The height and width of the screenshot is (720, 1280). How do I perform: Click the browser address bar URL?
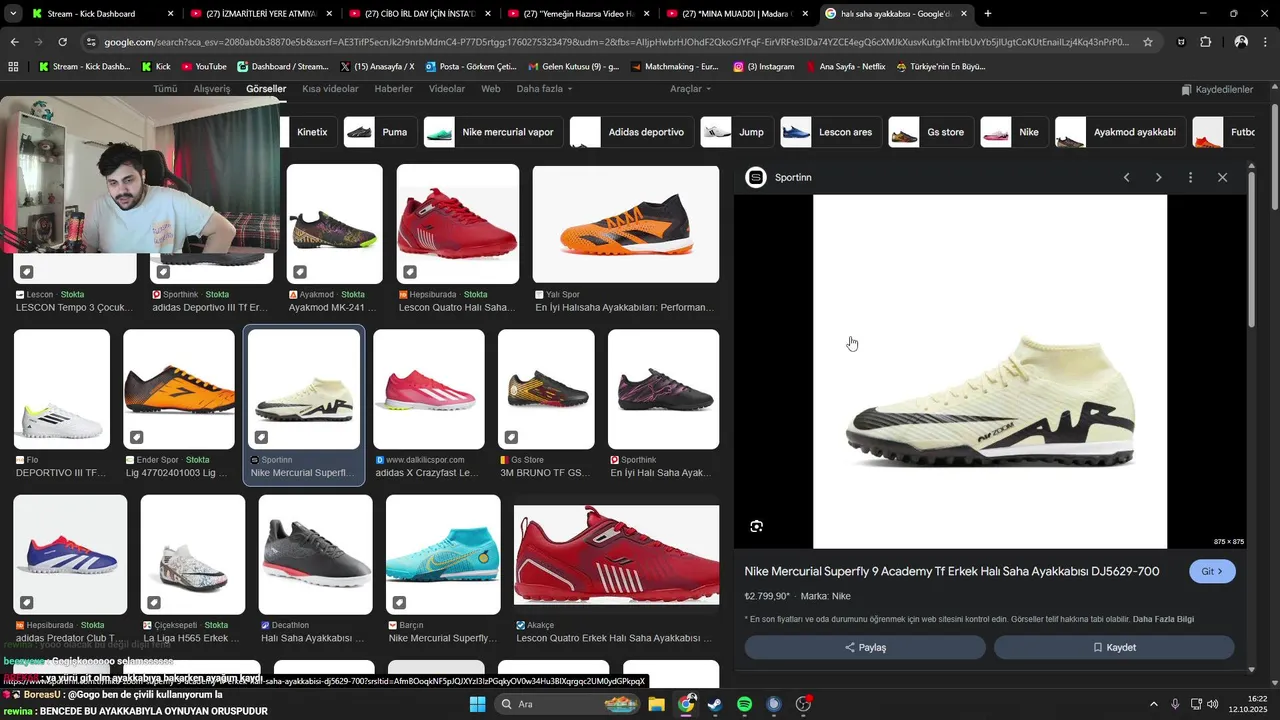pos(616,42)
